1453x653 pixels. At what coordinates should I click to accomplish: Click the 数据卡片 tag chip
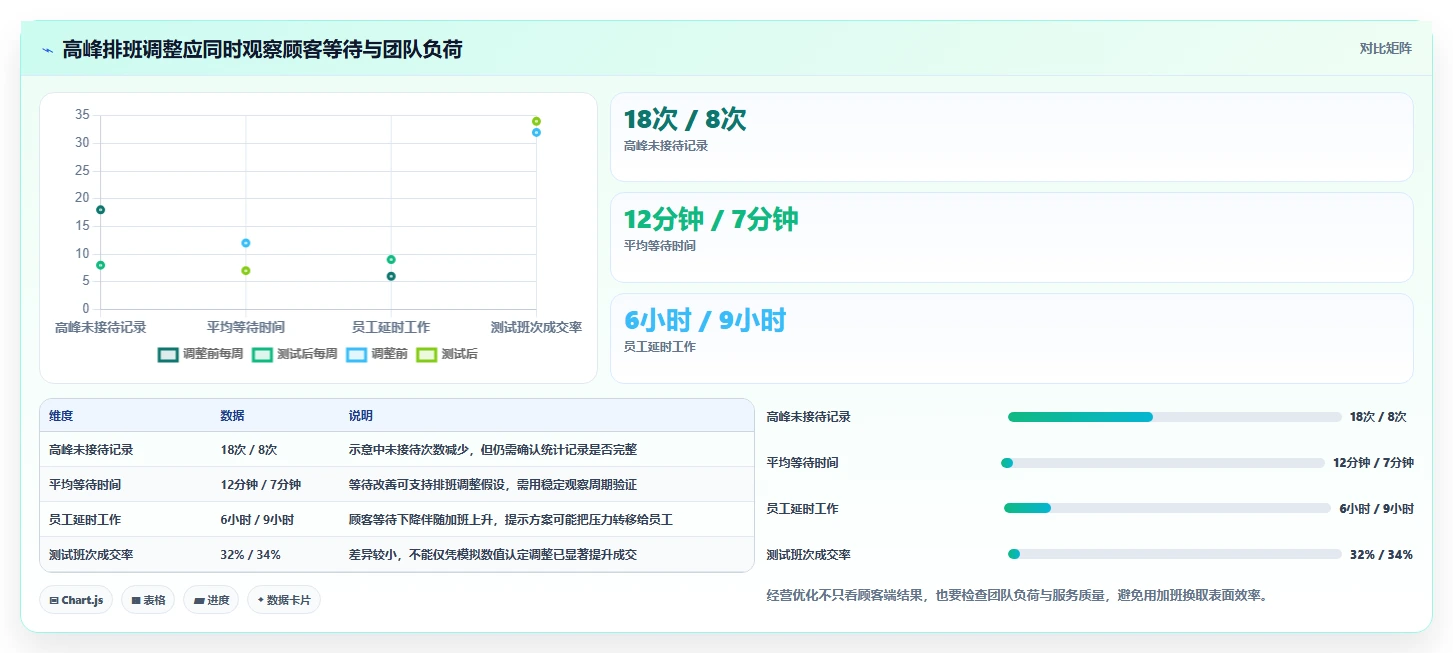(x=284, y=600)
